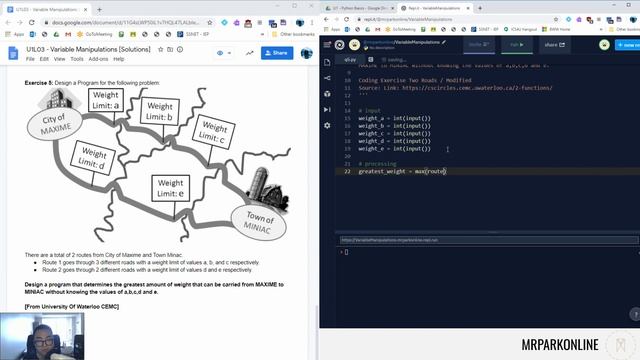Click the share button in Repl.it header
Screen dimensions: 640x360
[554, 44]
